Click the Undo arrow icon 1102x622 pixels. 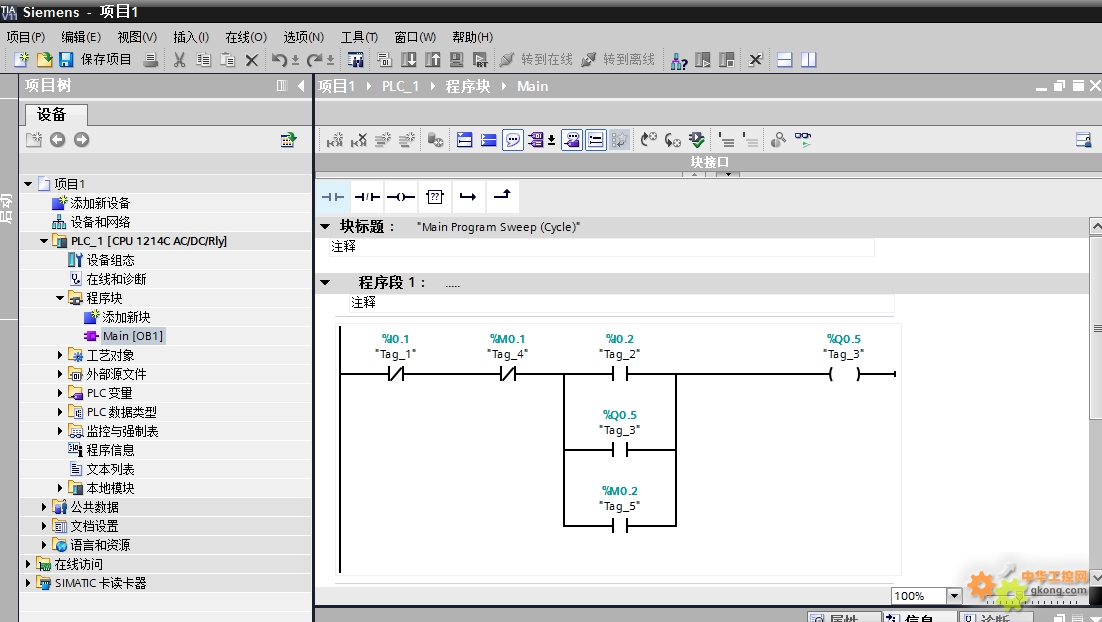pyautogui.click(x=279, y=60)
